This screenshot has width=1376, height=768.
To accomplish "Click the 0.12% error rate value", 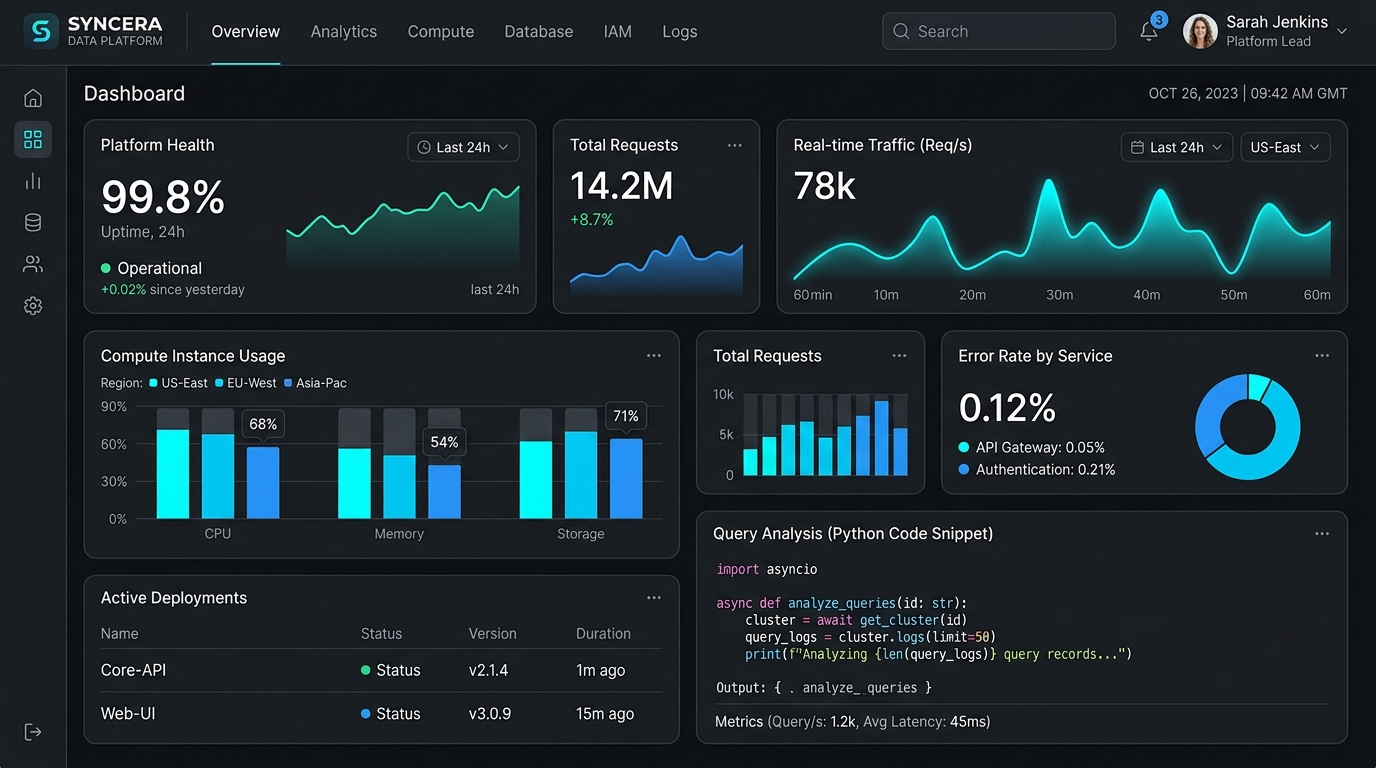I will pos(1007,408).
